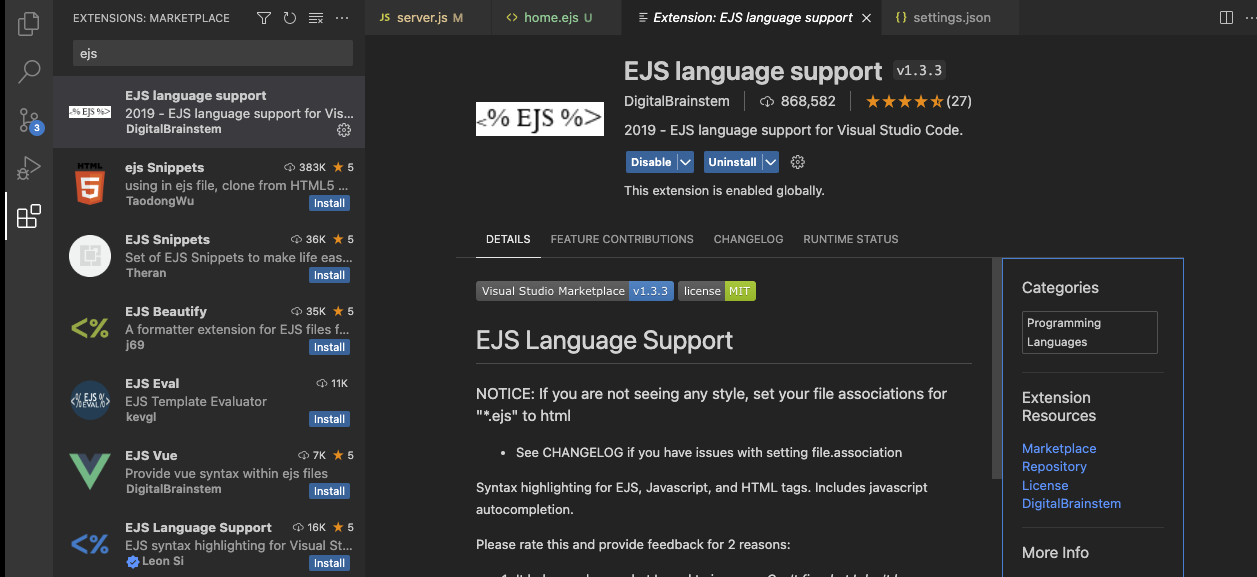This screenshot has width=1257, height=577.
Task: Install EJS Snippets by Theran
Action: (x=329, y=275)
